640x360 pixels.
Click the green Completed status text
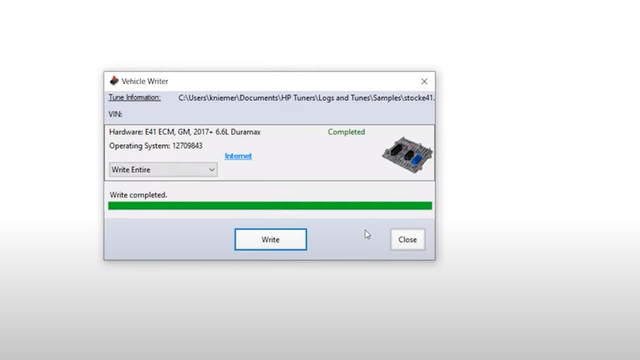[346, 132]
